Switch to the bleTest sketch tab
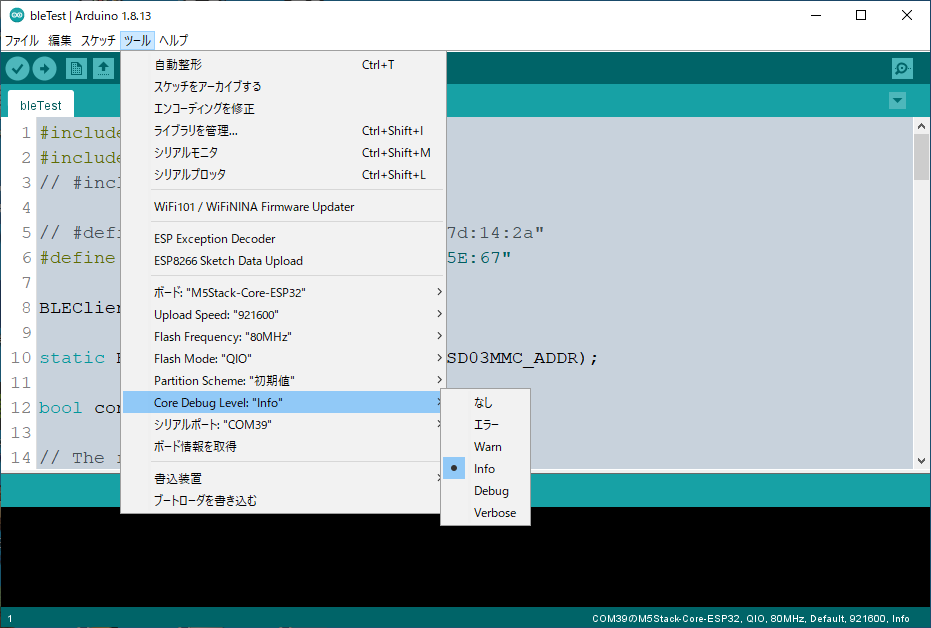This screenshot has height=628, width=931. coord(41,105)
